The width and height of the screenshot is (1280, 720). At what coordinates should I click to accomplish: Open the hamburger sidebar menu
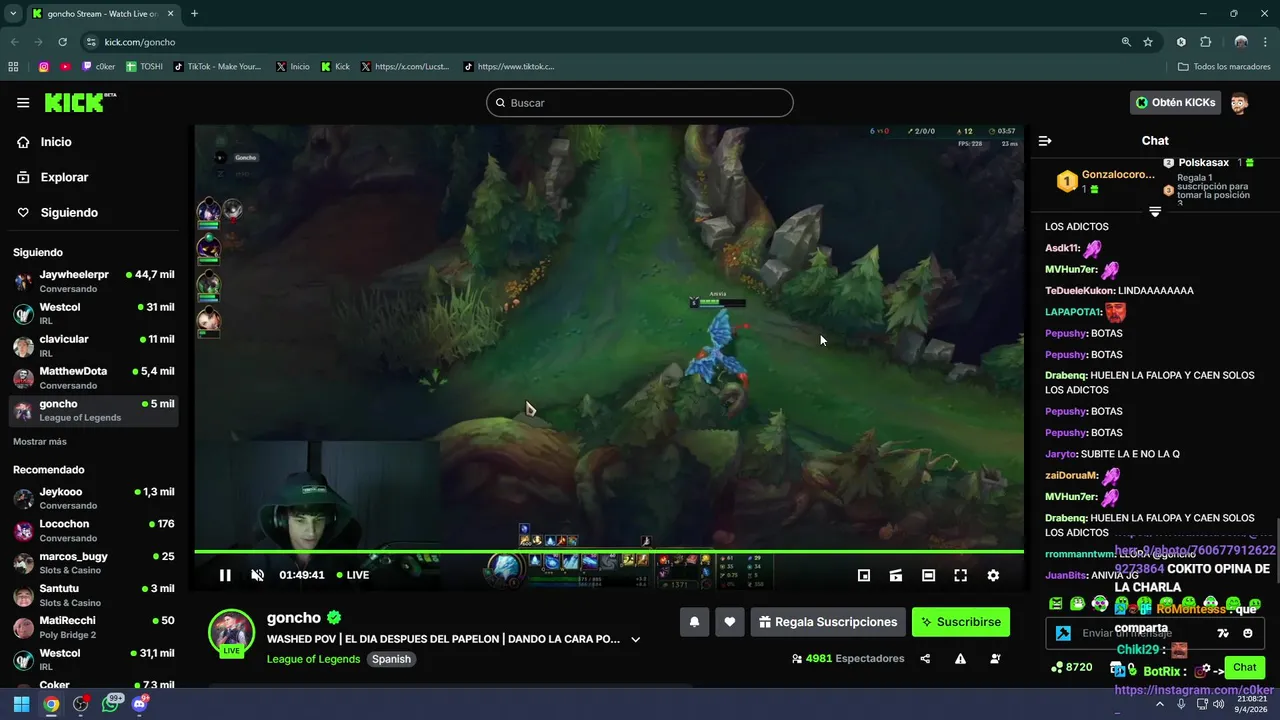(x=23, y=103)
